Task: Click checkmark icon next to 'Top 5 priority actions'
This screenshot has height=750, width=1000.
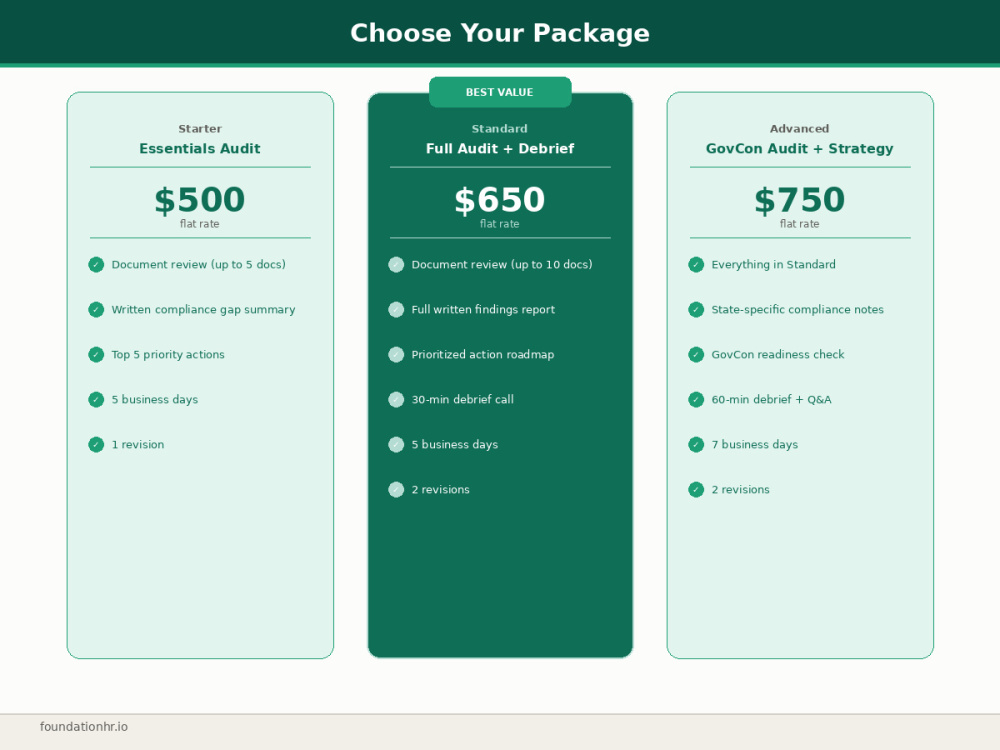Action: [x=96, y=355]
